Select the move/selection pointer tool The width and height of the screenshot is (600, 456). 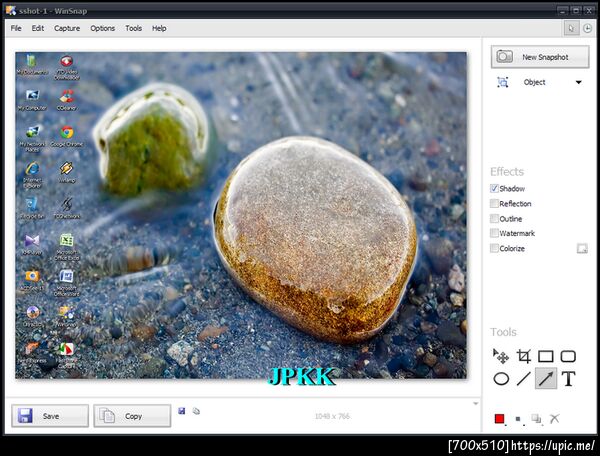501,356
